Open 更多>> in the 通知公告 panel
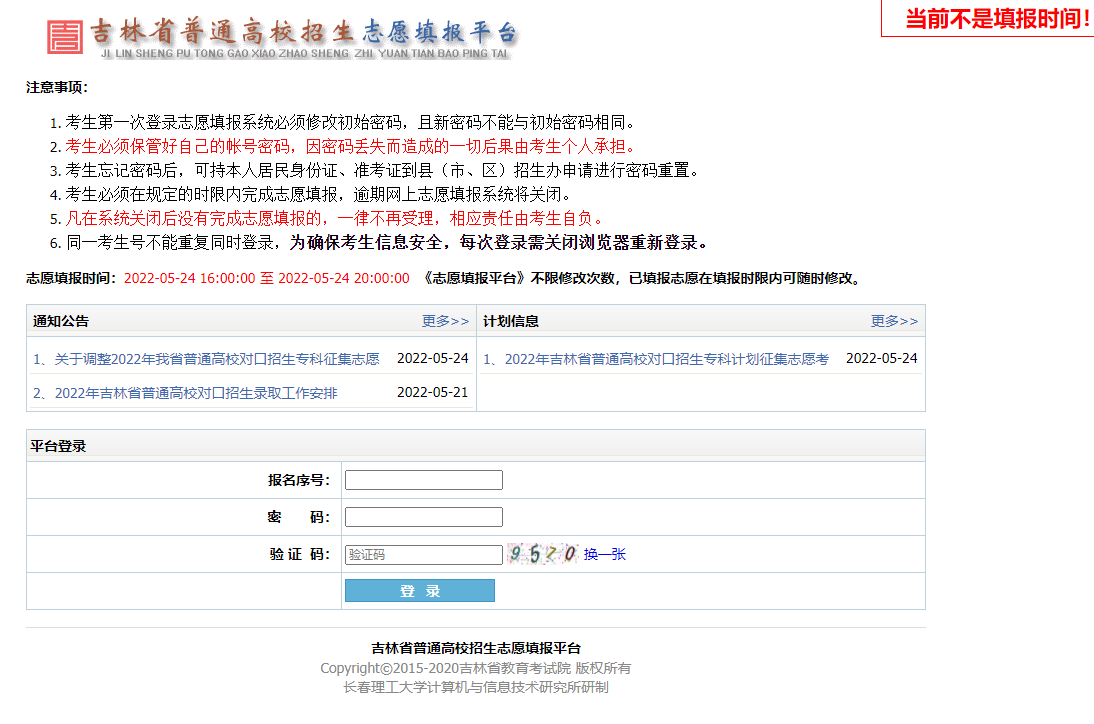Image resolution: width=1094 pixels, height=724 pixels. pos(445,321)
